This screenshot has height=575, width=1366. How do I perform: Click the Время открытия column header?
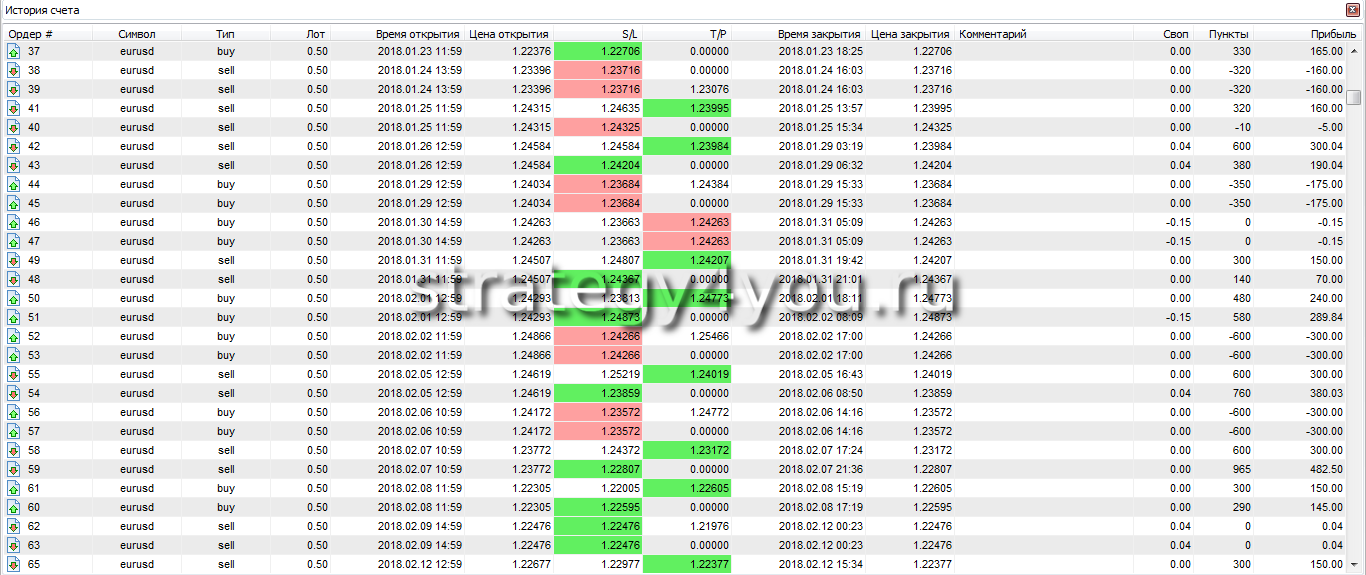[417, 34]
